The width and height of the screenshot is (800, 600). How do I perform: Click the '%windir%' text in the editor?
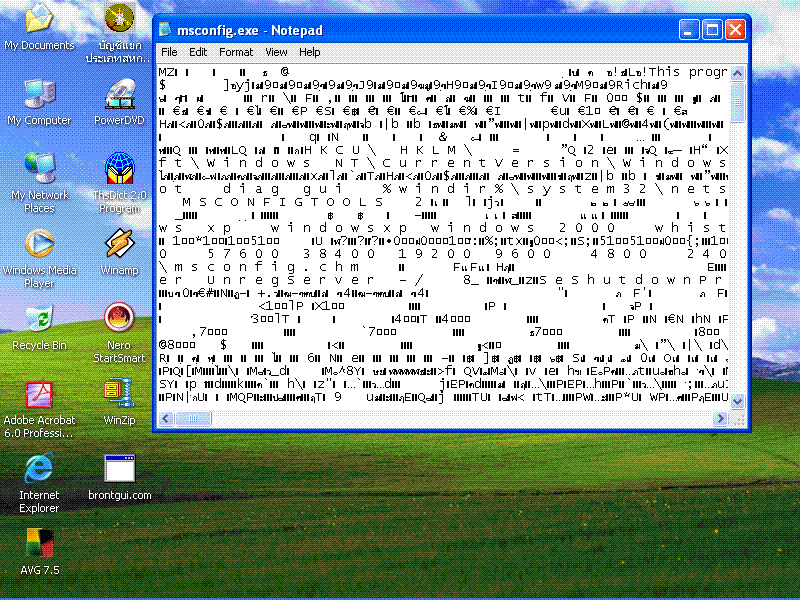point(444,189)
